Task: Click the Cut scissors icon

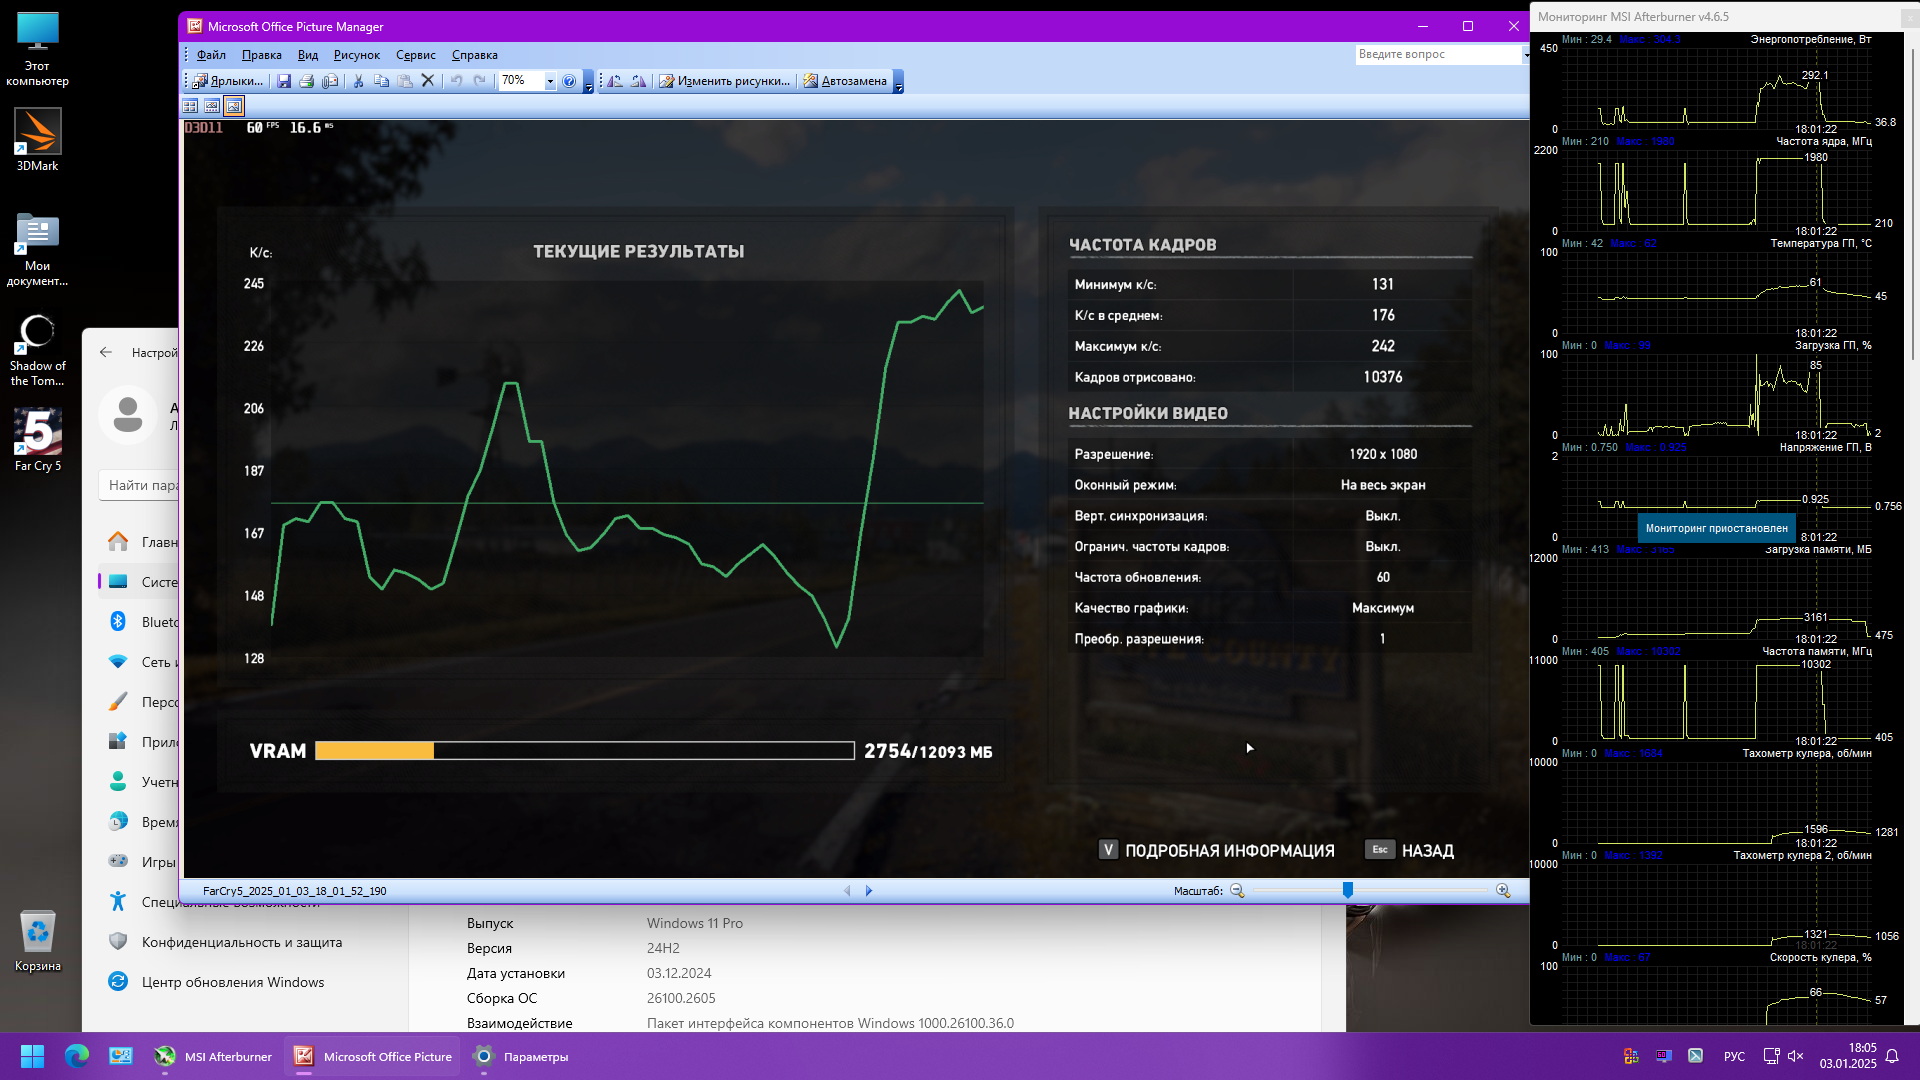Action: click(358, 81)
